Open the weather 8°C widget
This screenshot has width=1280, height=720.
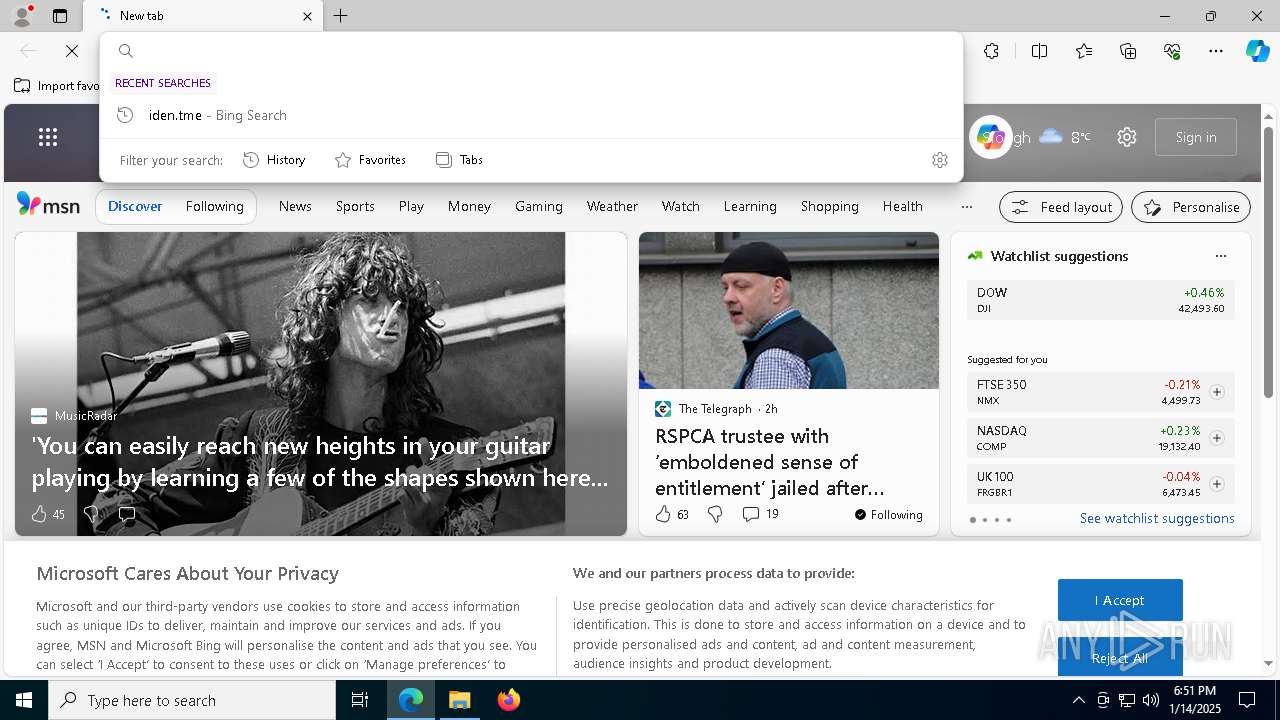tap(1065, 137)
